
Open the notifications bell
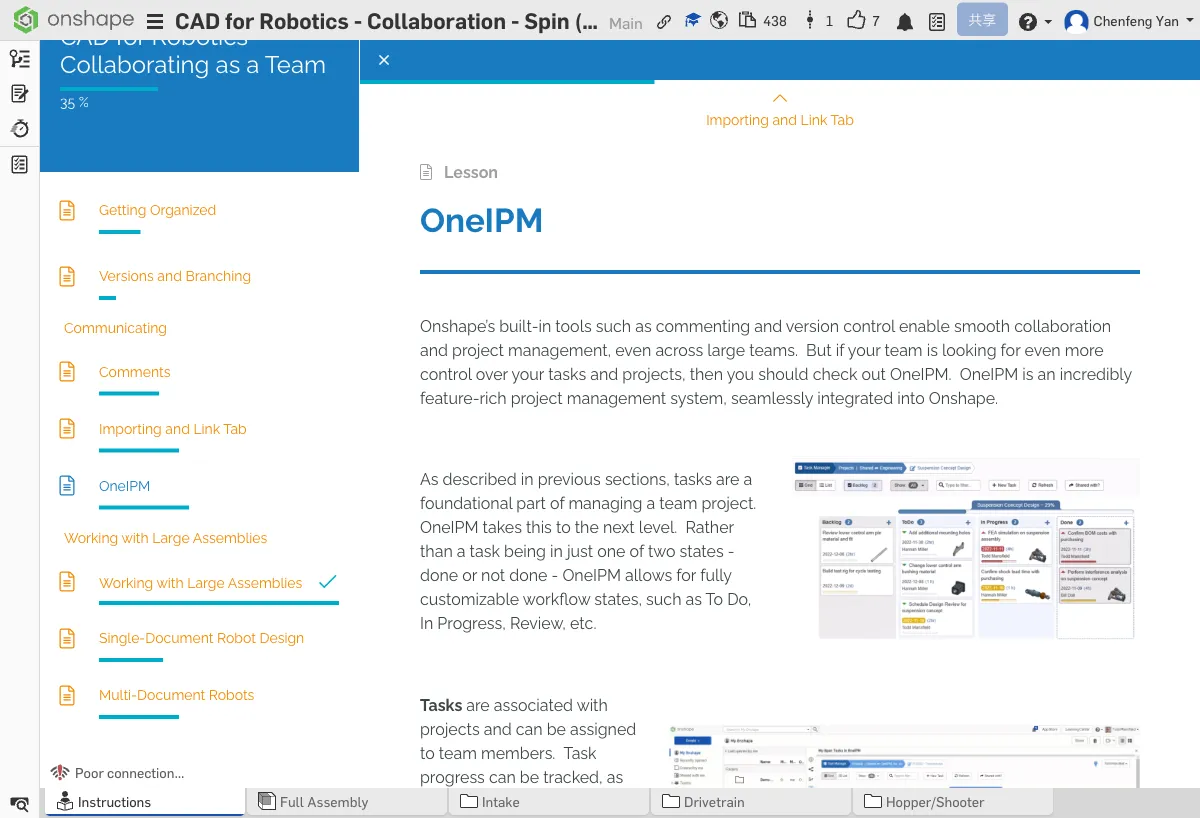pyautogui.click(x=904, y=21)
